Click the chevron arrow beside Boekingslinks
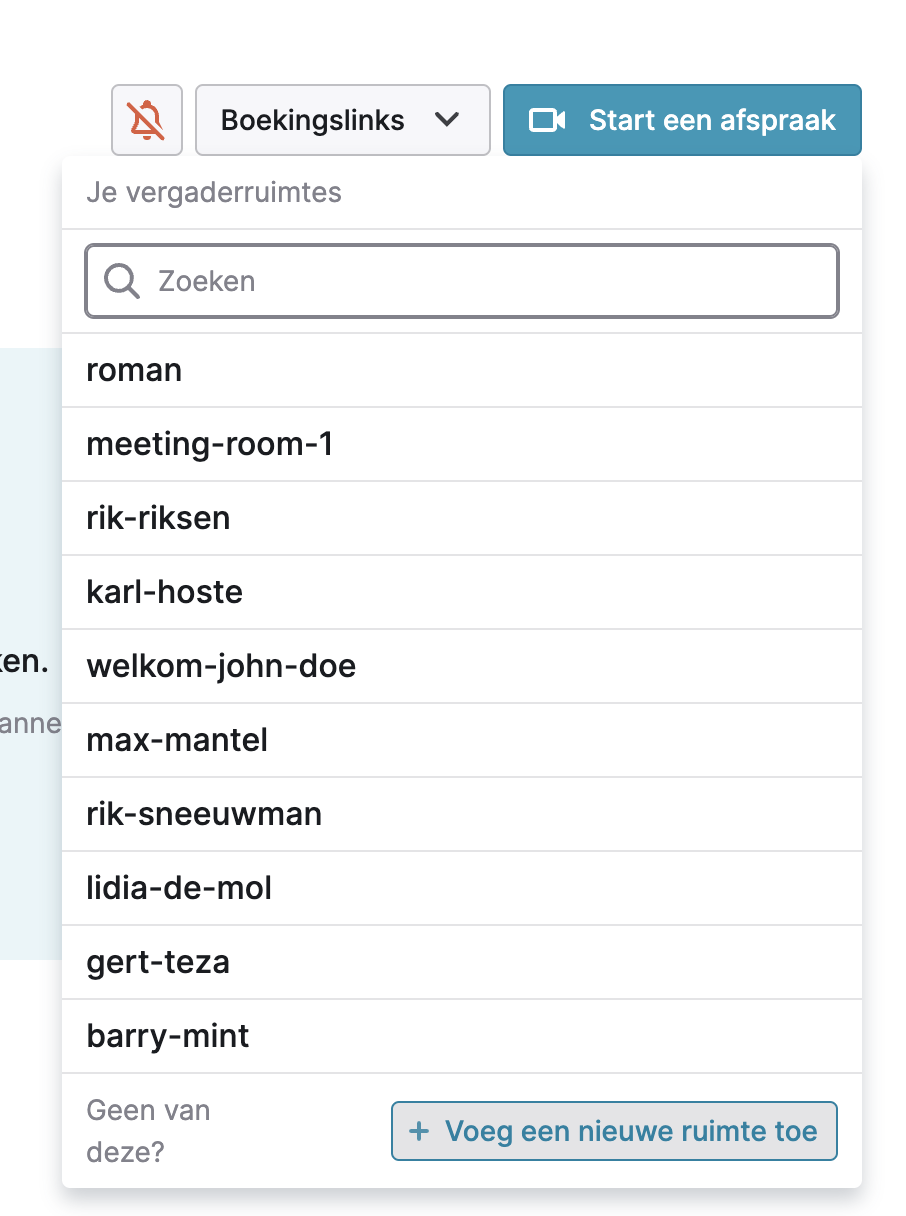 tap(447, 120)
